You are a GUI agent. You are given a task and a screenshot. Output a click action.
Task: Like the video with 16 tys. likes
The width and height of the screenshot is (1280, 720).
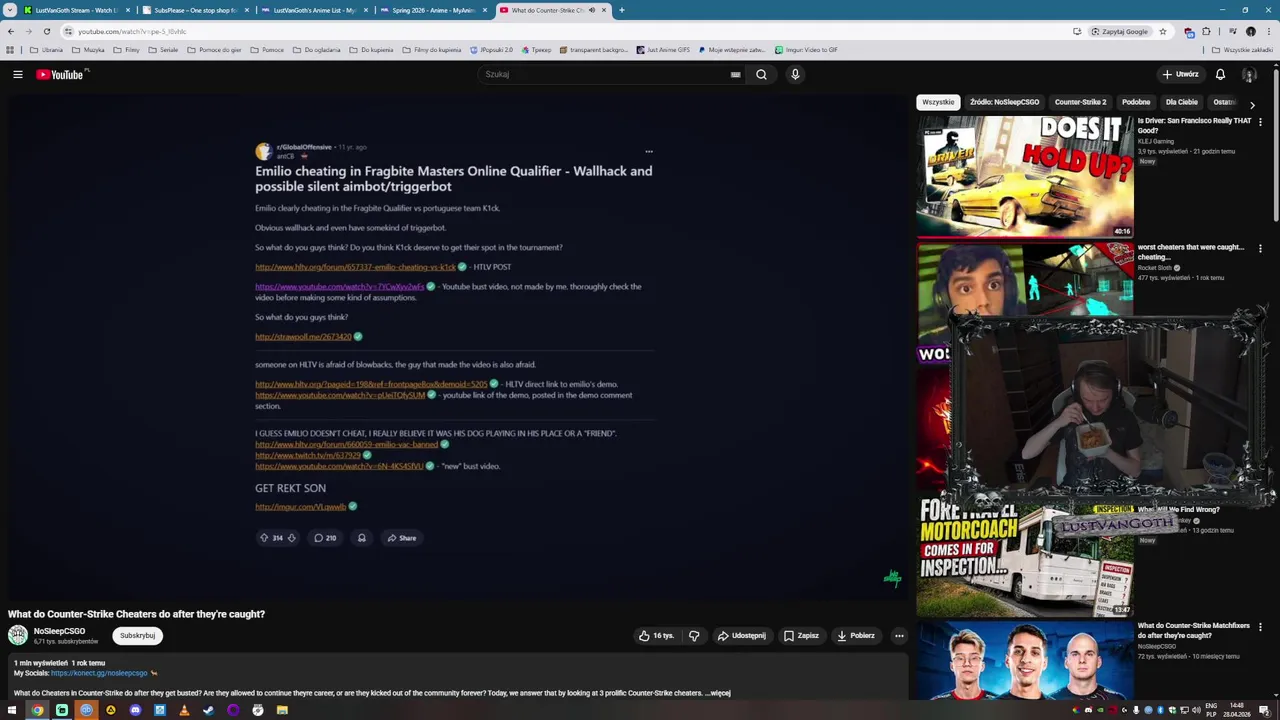(656, 635)
